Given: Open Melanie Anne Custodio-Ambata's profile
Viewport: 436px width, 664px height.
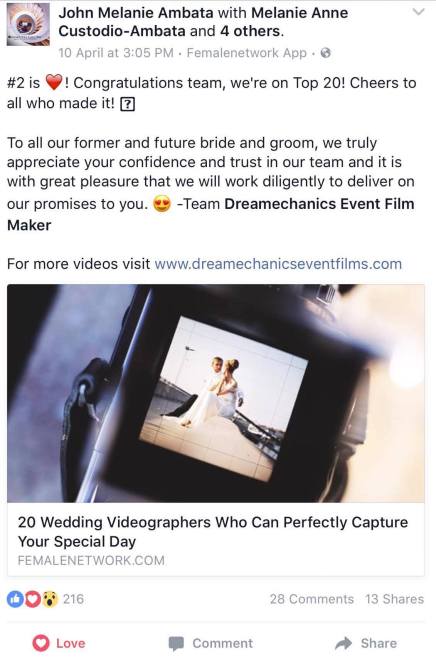Looking at the screenshot, I should point(203,22).
